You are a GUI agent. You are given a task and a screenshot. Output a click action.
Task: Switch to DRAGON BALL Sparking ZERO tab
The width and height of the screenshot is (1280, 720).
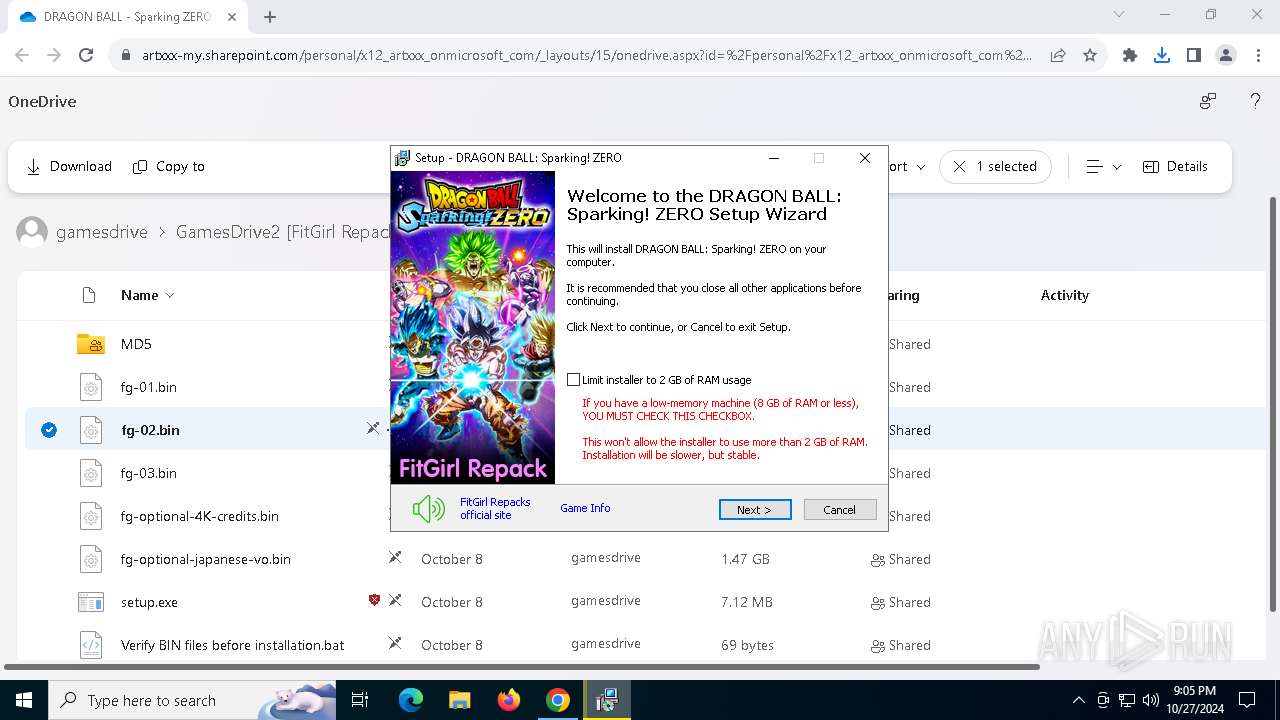pyautogui.click(x=126, y=17)
